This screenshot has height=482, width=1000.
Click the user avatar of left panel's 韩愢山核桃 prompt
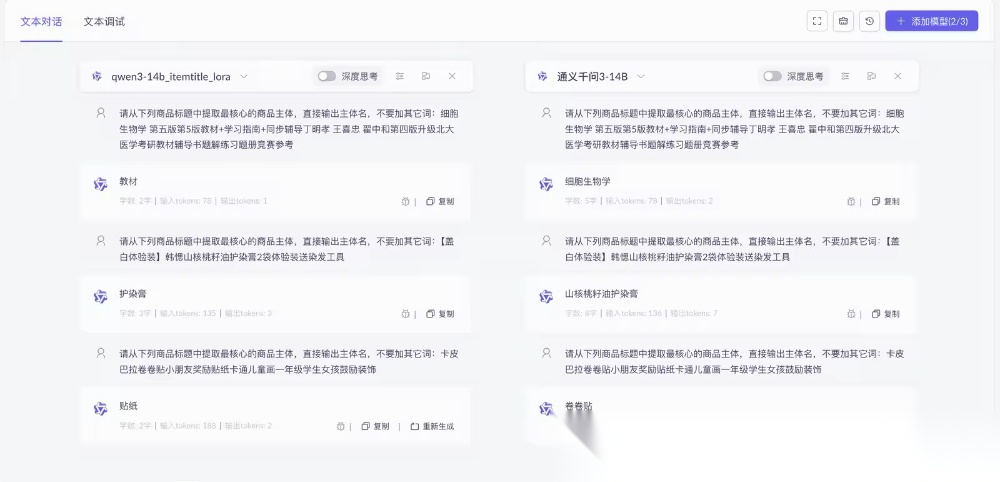click(101, 240)
